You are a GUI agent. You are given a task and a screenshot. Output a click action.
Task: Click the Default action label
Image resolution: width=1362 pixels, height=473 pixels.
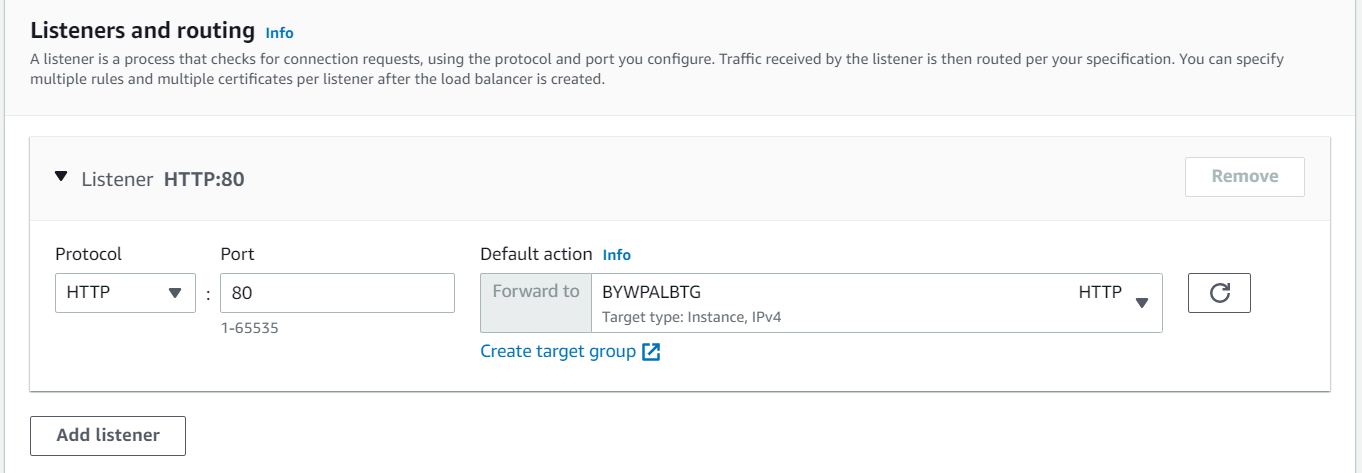point(536,254)
